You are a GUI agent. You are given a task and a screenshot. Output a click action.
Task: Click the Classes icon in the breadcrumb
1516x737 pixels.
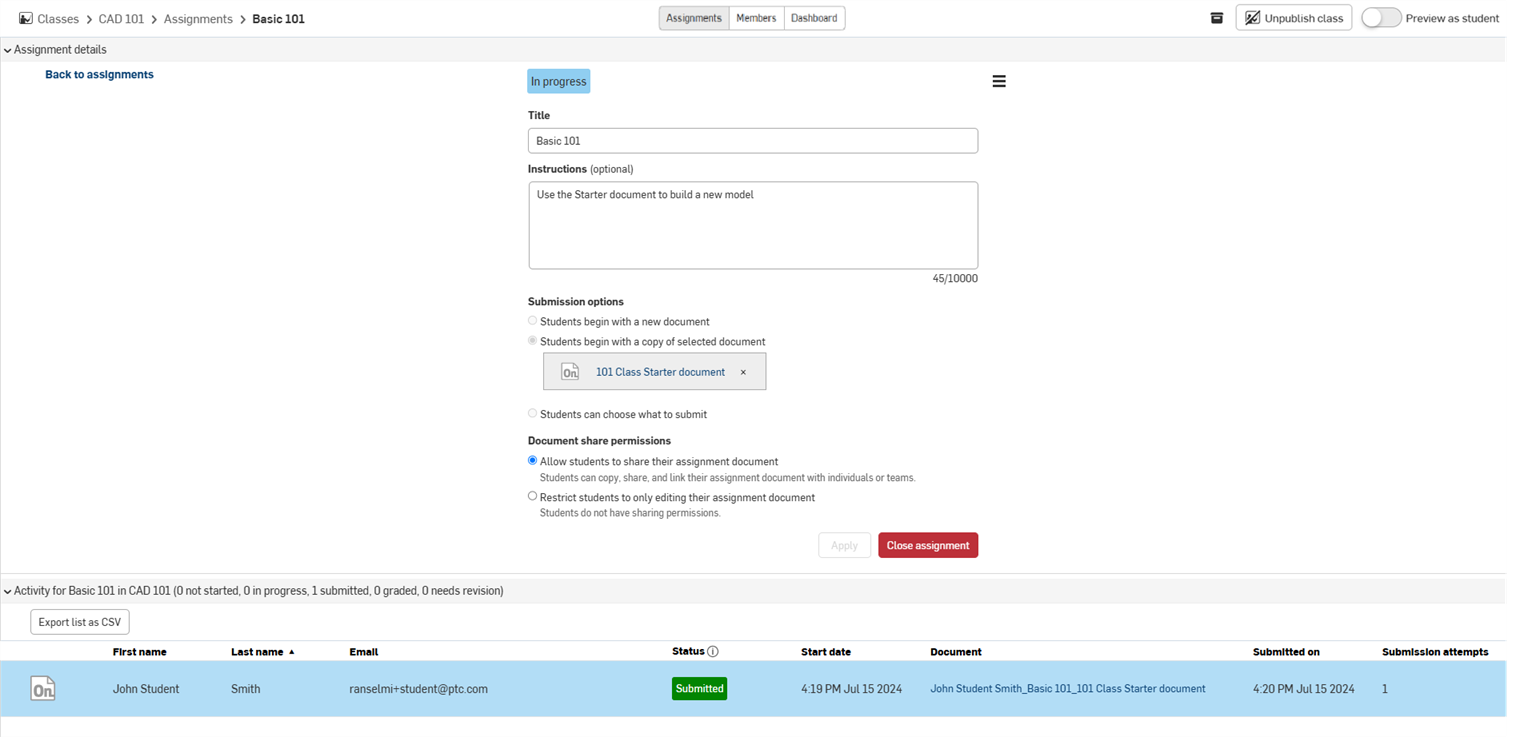(26, 19)
